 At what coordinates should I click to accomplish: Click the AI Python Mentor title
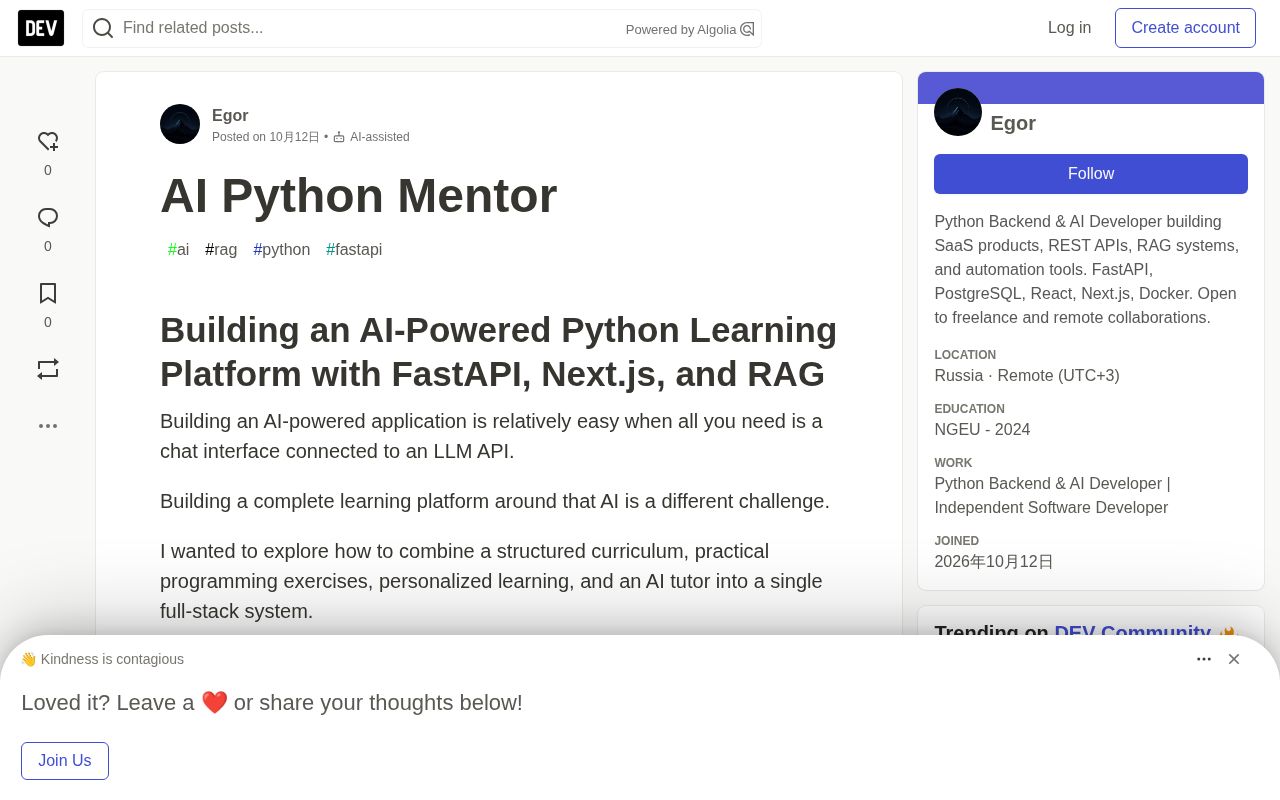[x=358, y=196]
